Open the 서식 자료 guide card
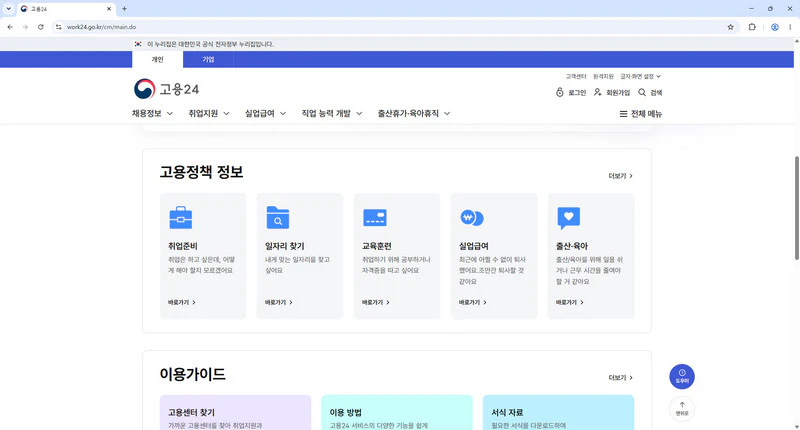Image resolution: width=800 pixels, height=430 pixels. tap(558, 412)
